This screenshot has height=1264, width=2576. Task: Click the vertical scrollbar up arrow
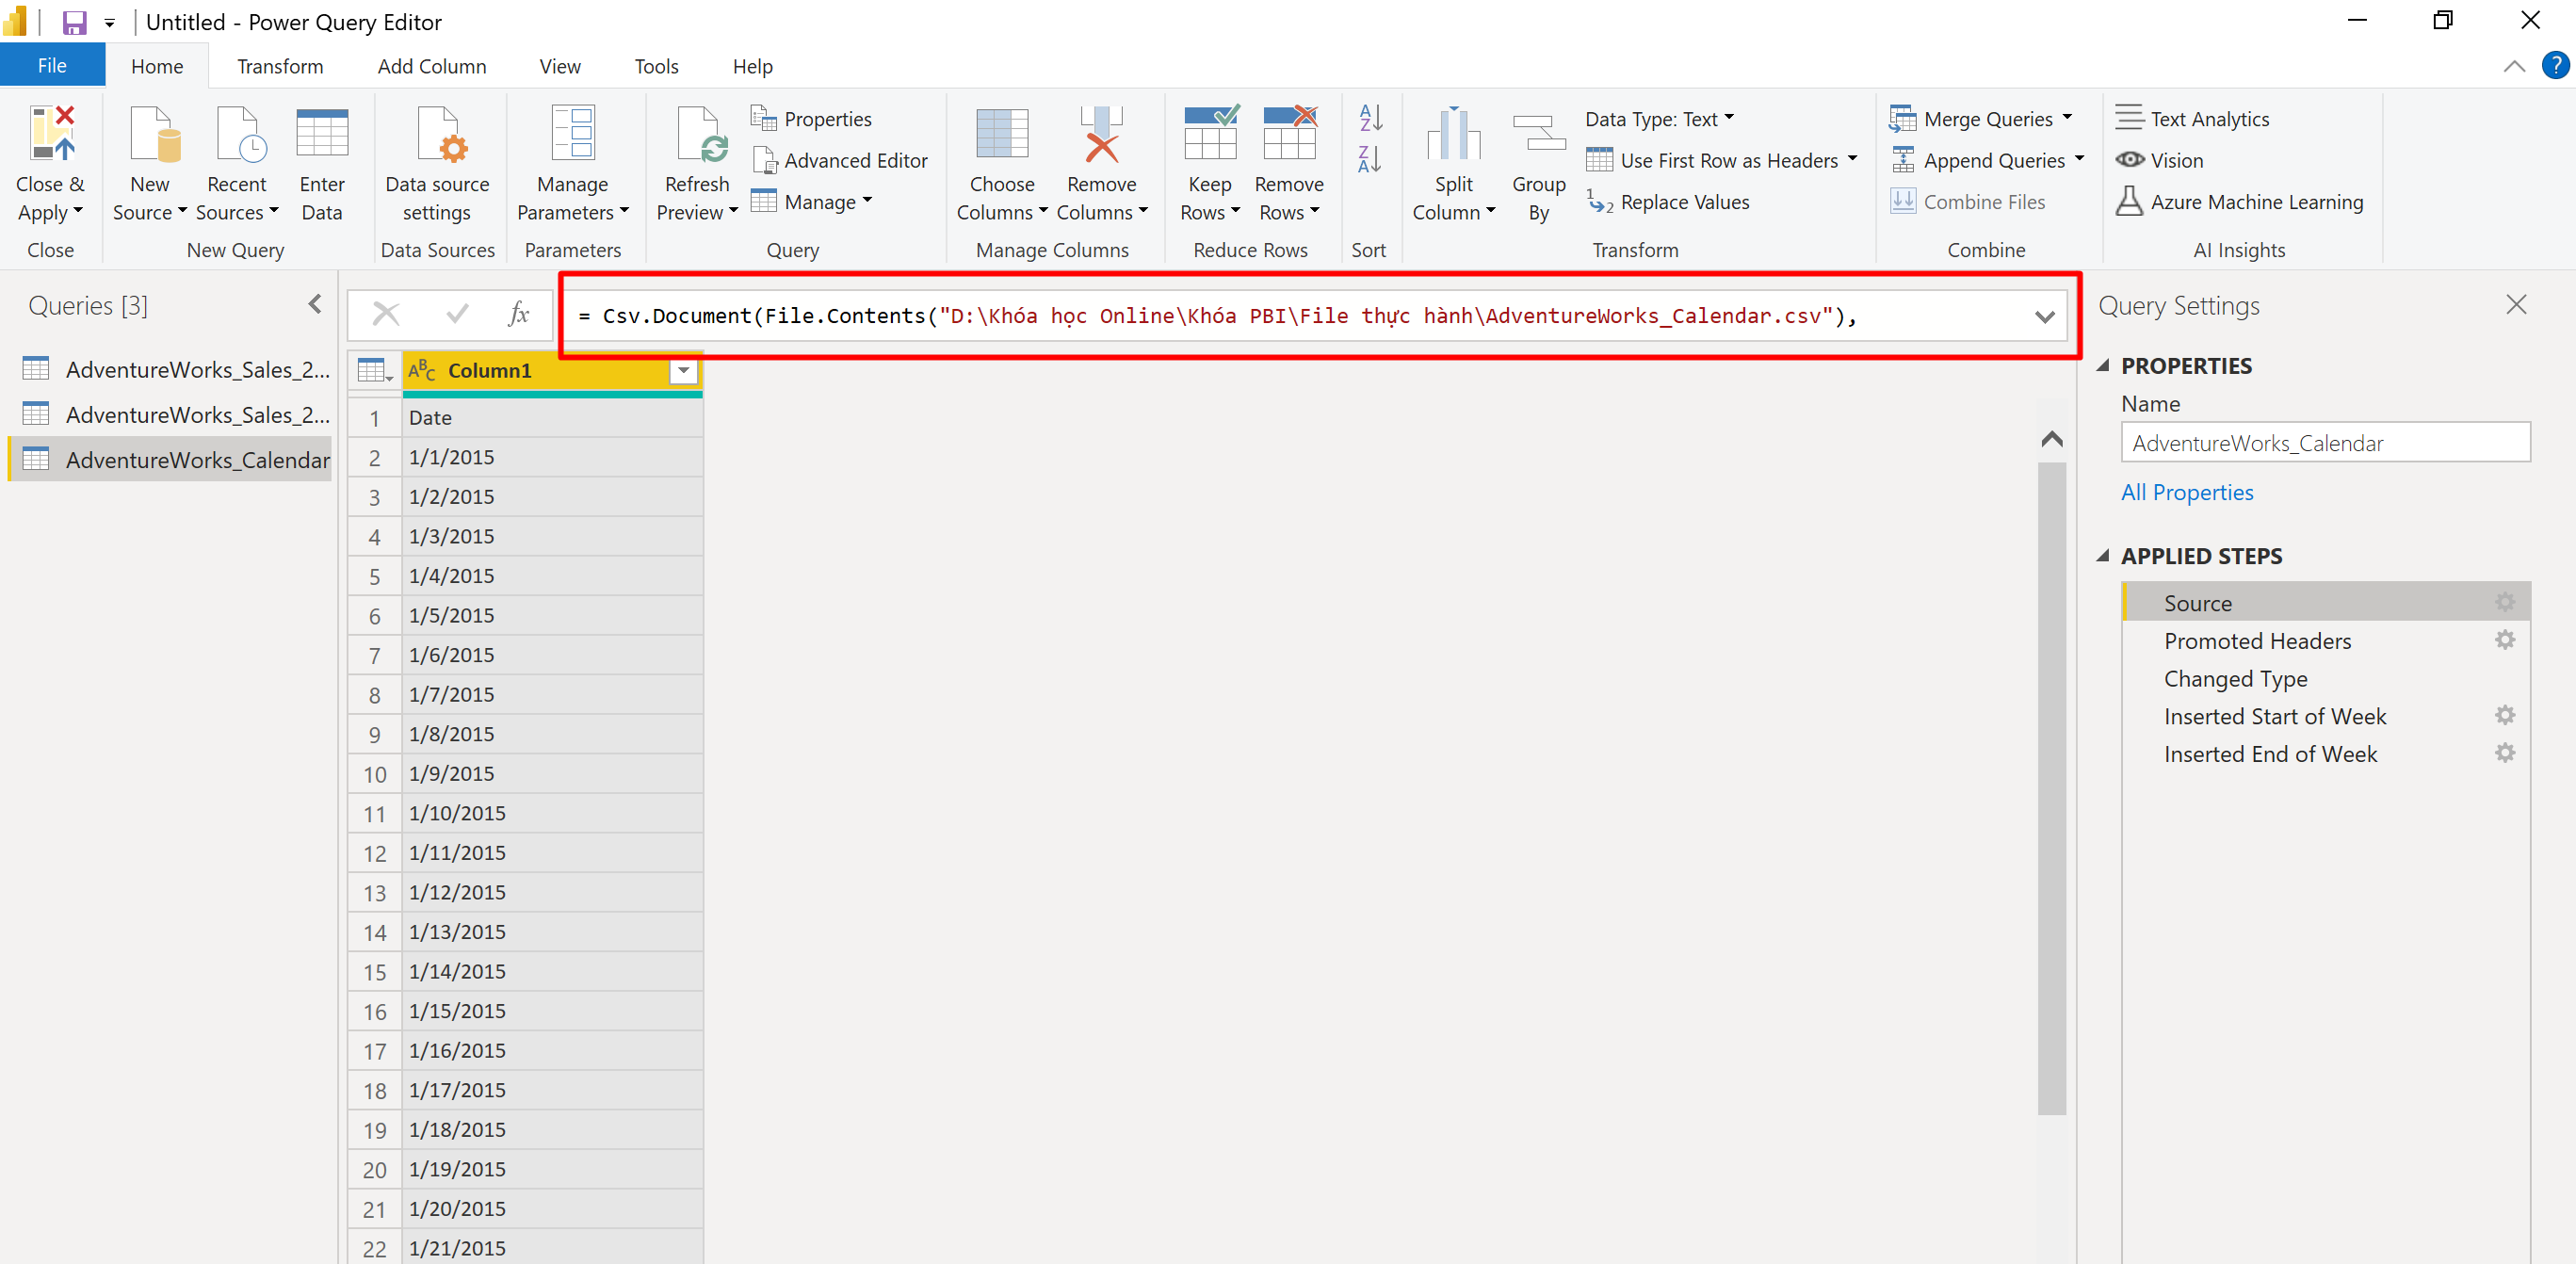click(x=2052, y=439)
